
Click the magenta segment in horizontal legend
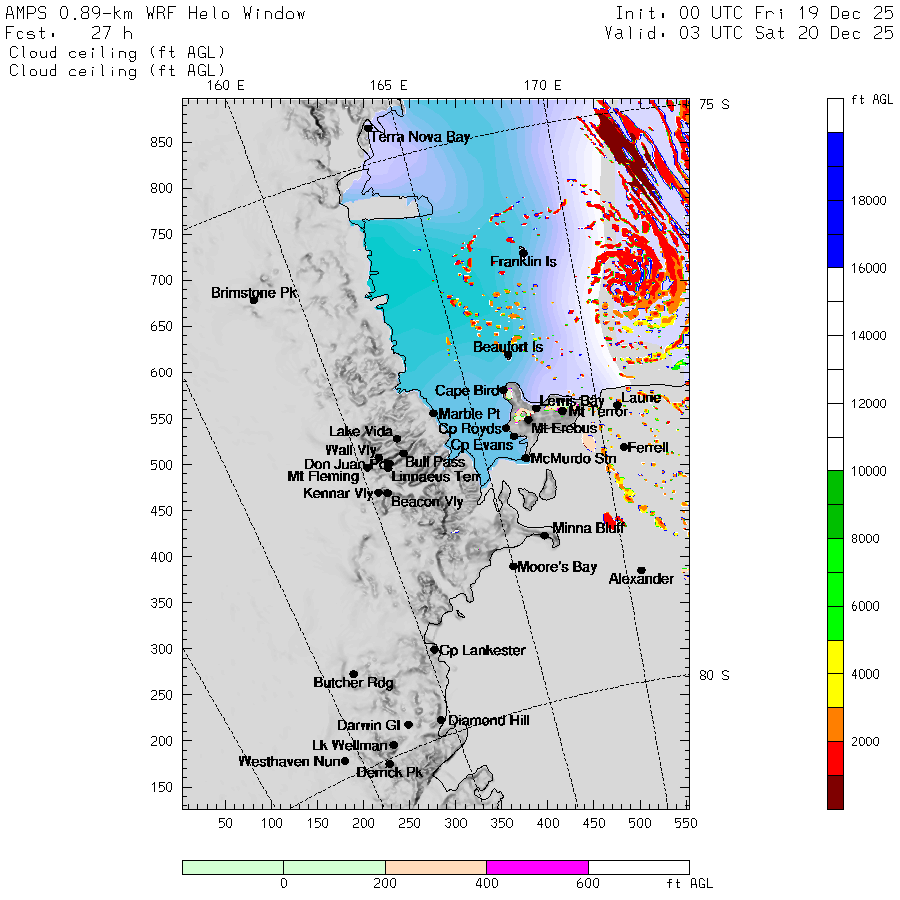point(537,867)
